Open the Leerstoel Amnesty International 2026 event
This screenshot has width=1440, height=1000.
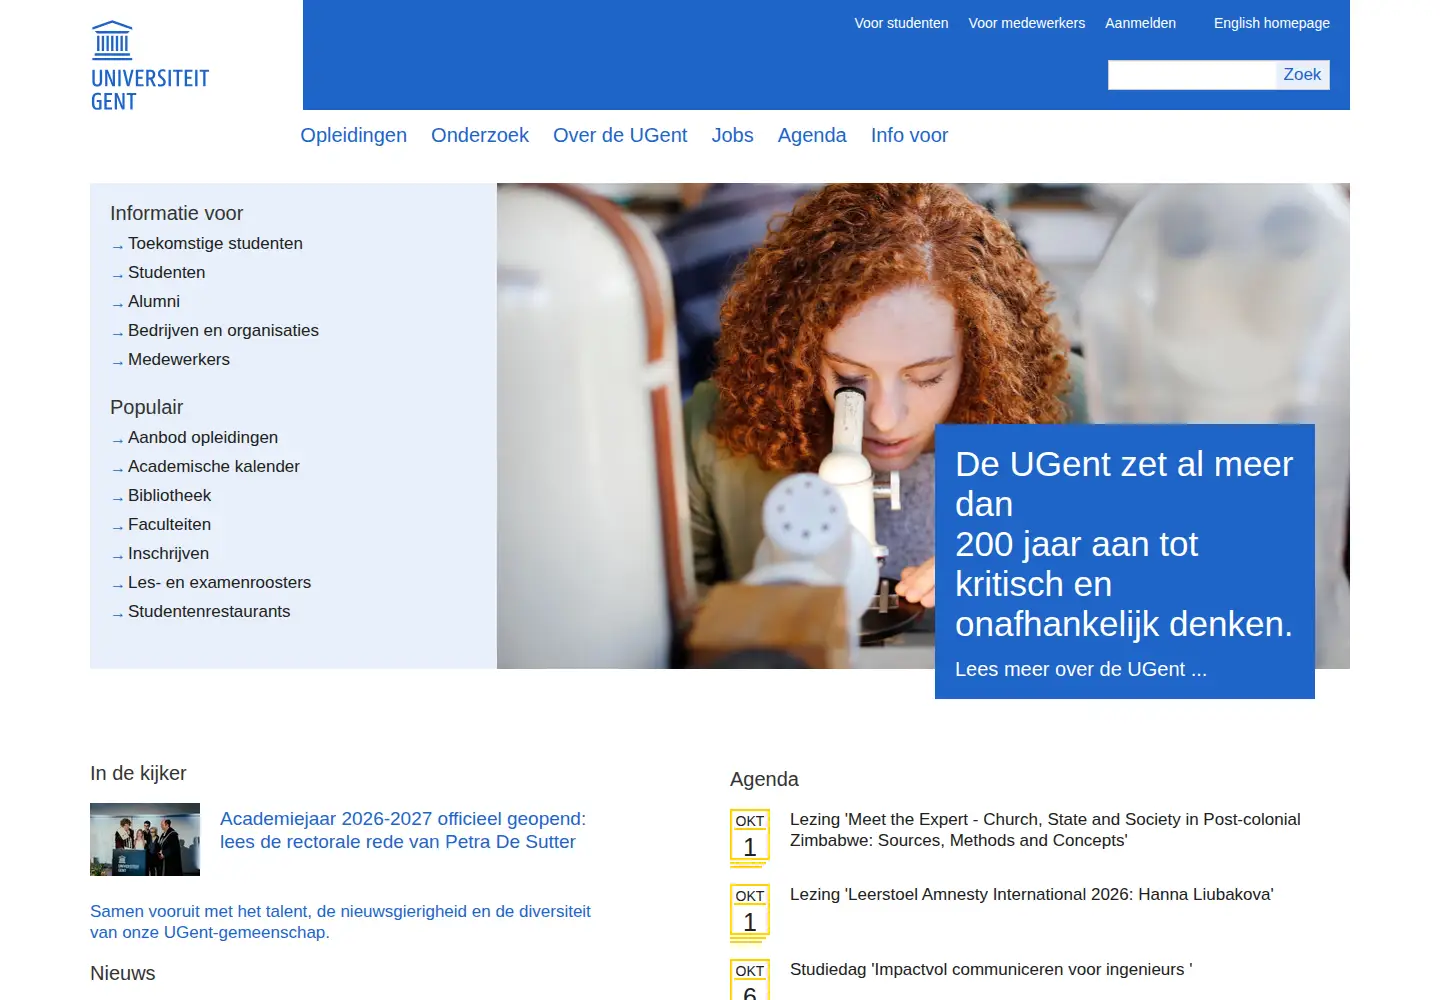point(1031,894)
